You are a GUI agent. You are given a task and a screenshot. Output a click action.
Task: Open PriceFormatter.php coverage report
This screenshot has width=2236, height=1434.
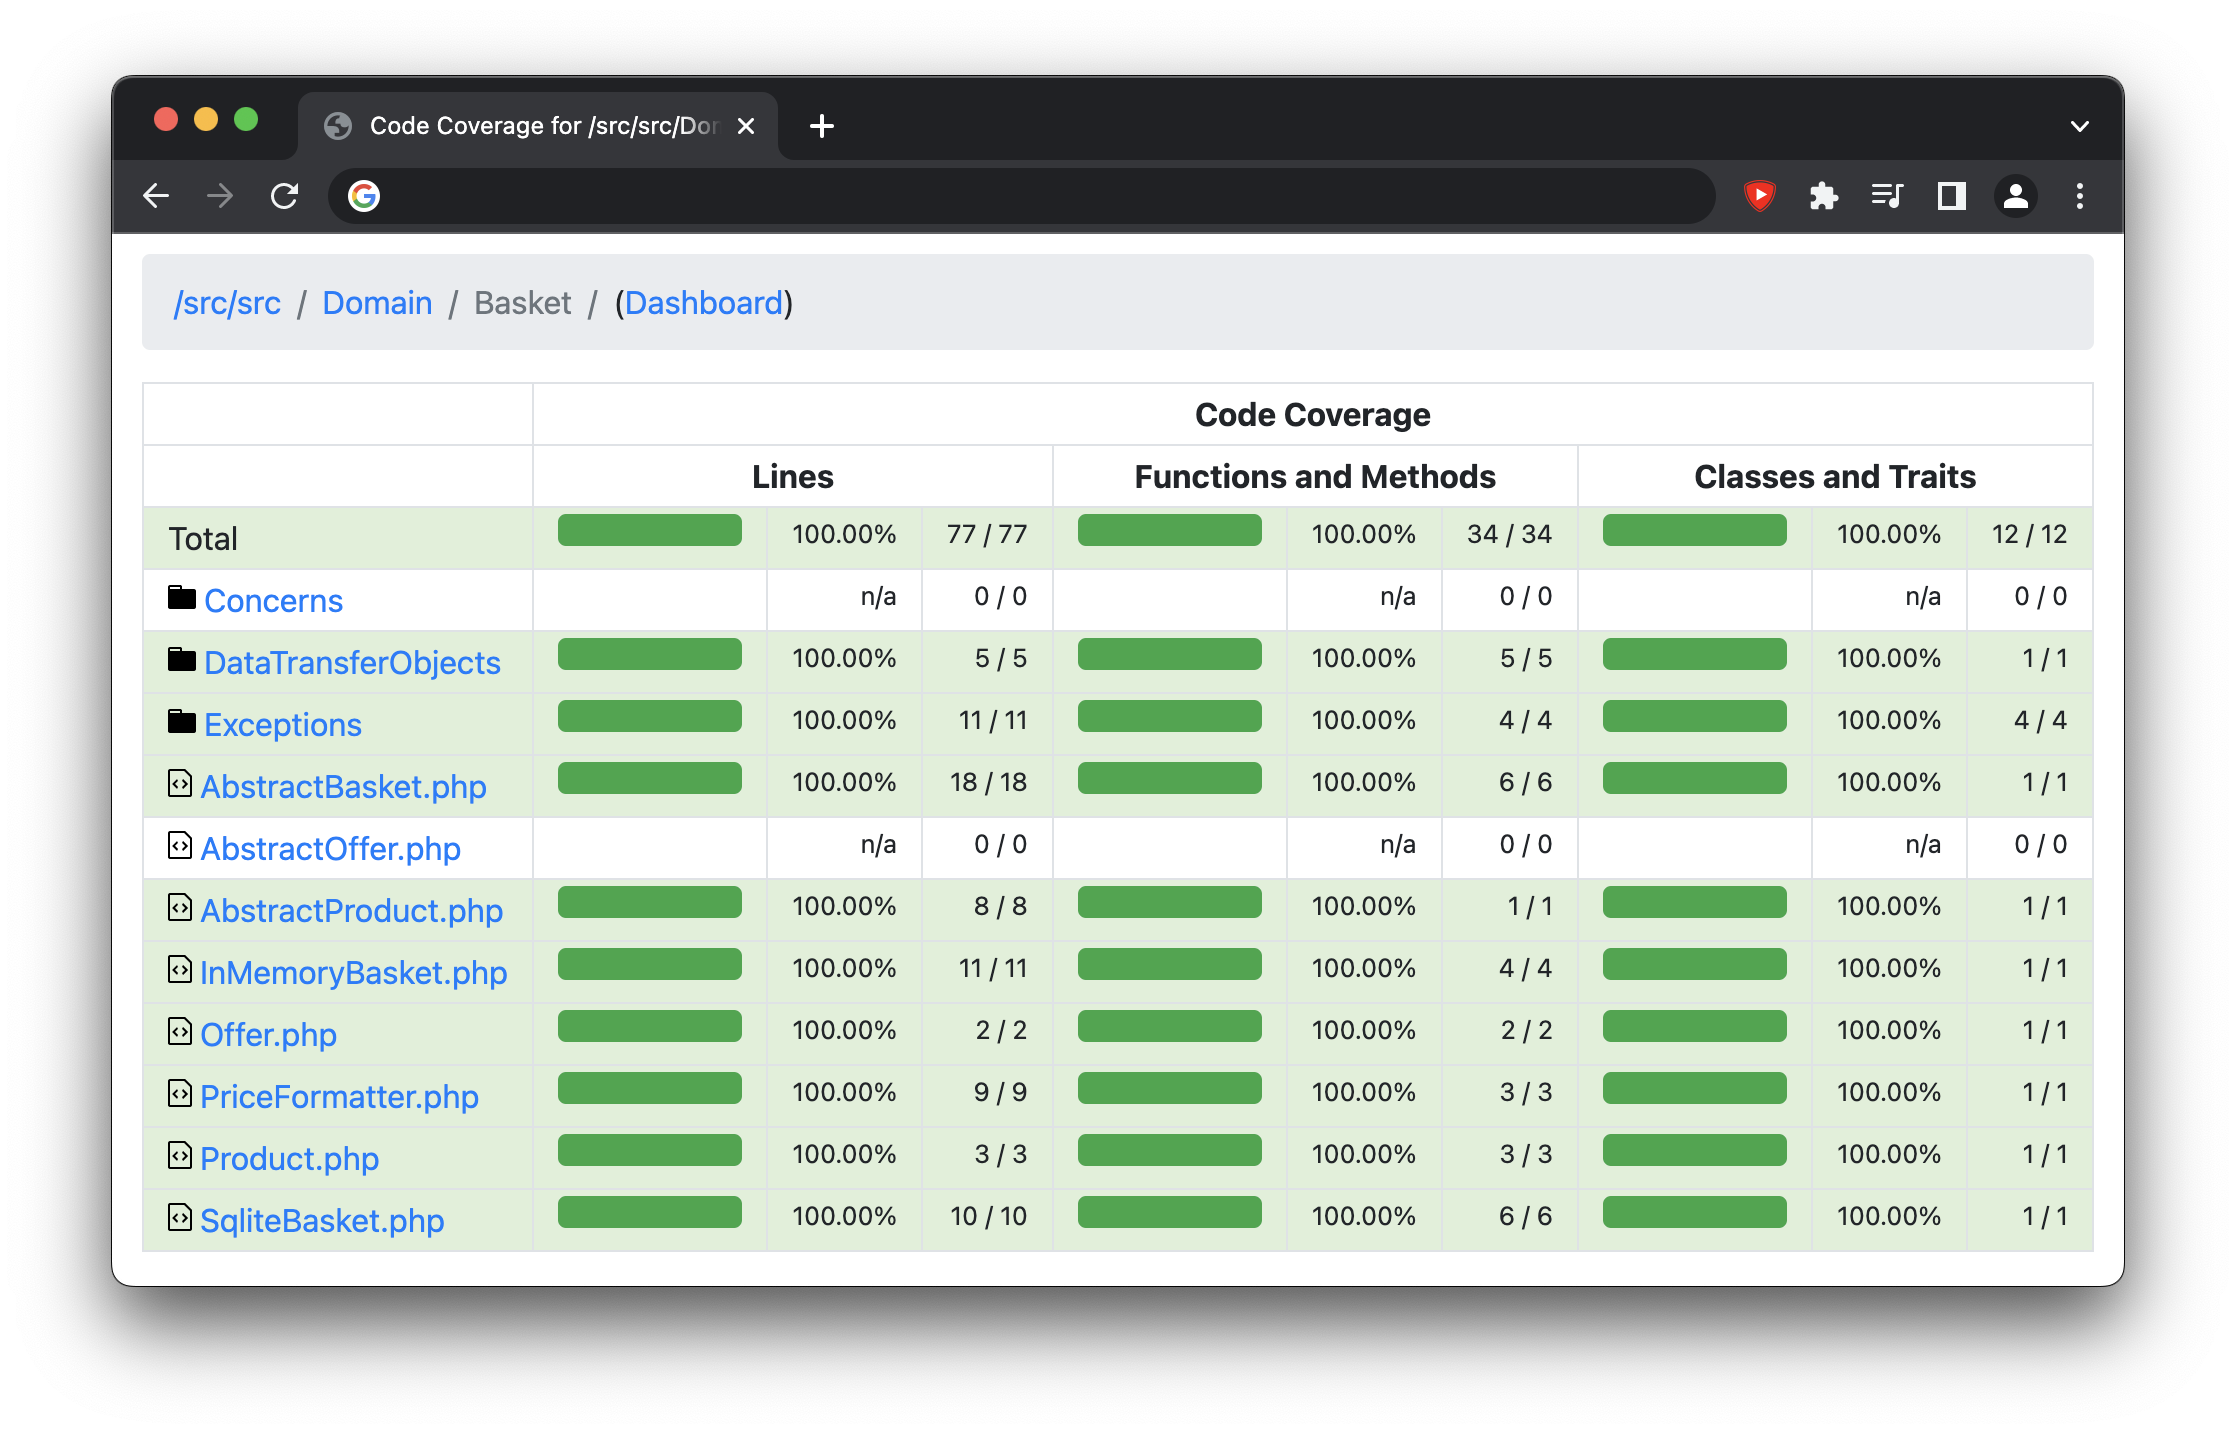[339, 1096]
